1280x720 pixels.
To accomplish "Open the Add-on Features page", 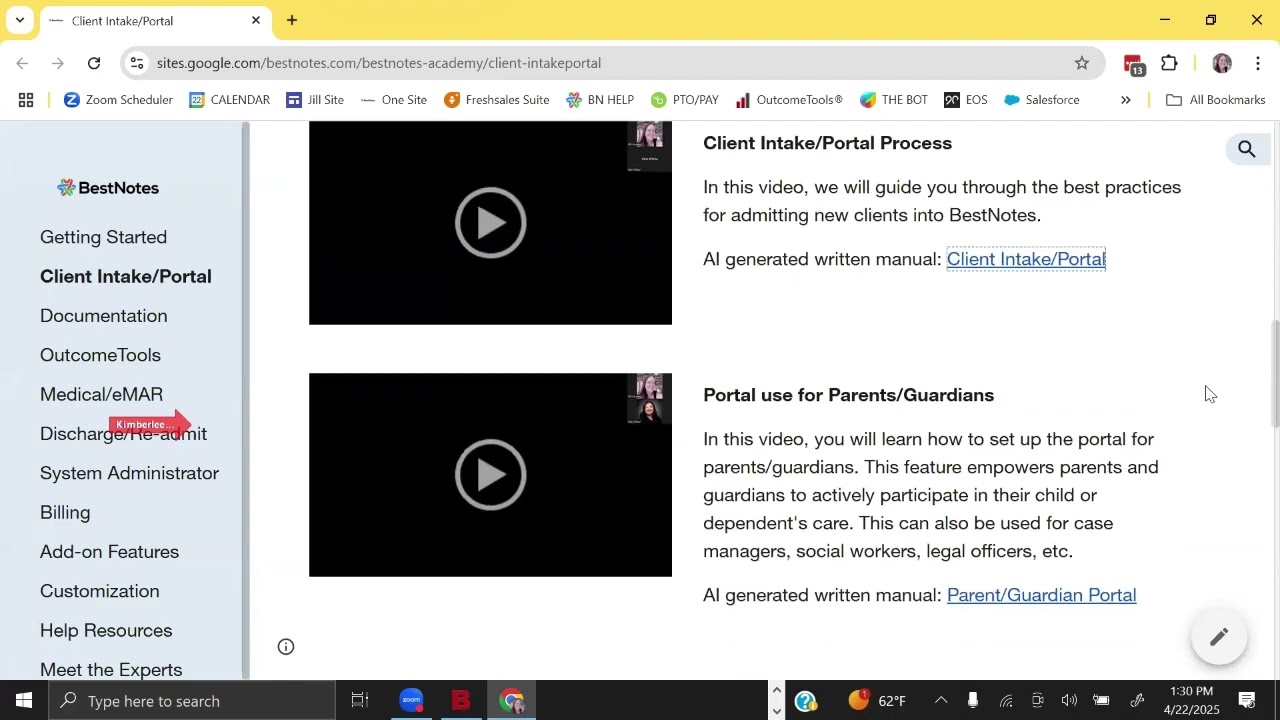I will click(x=109, y=552).
